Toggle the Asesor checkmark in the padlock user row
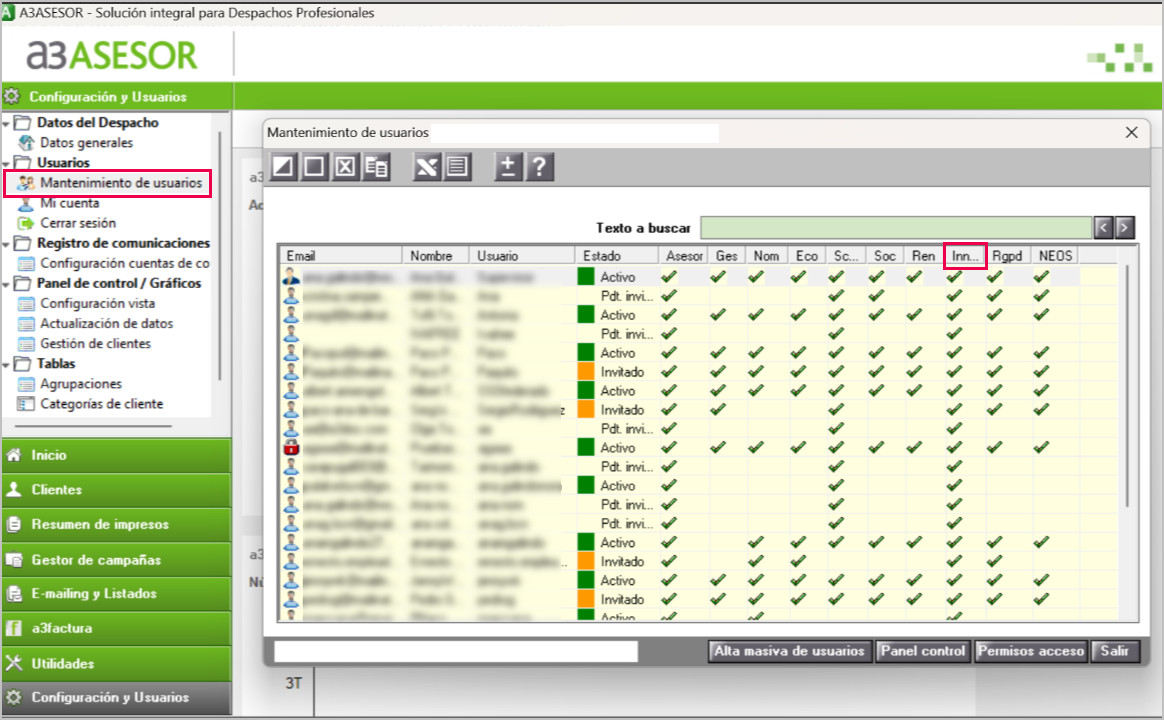Image resolution: width=1164 pixels, height=720 pixels. 669,448
